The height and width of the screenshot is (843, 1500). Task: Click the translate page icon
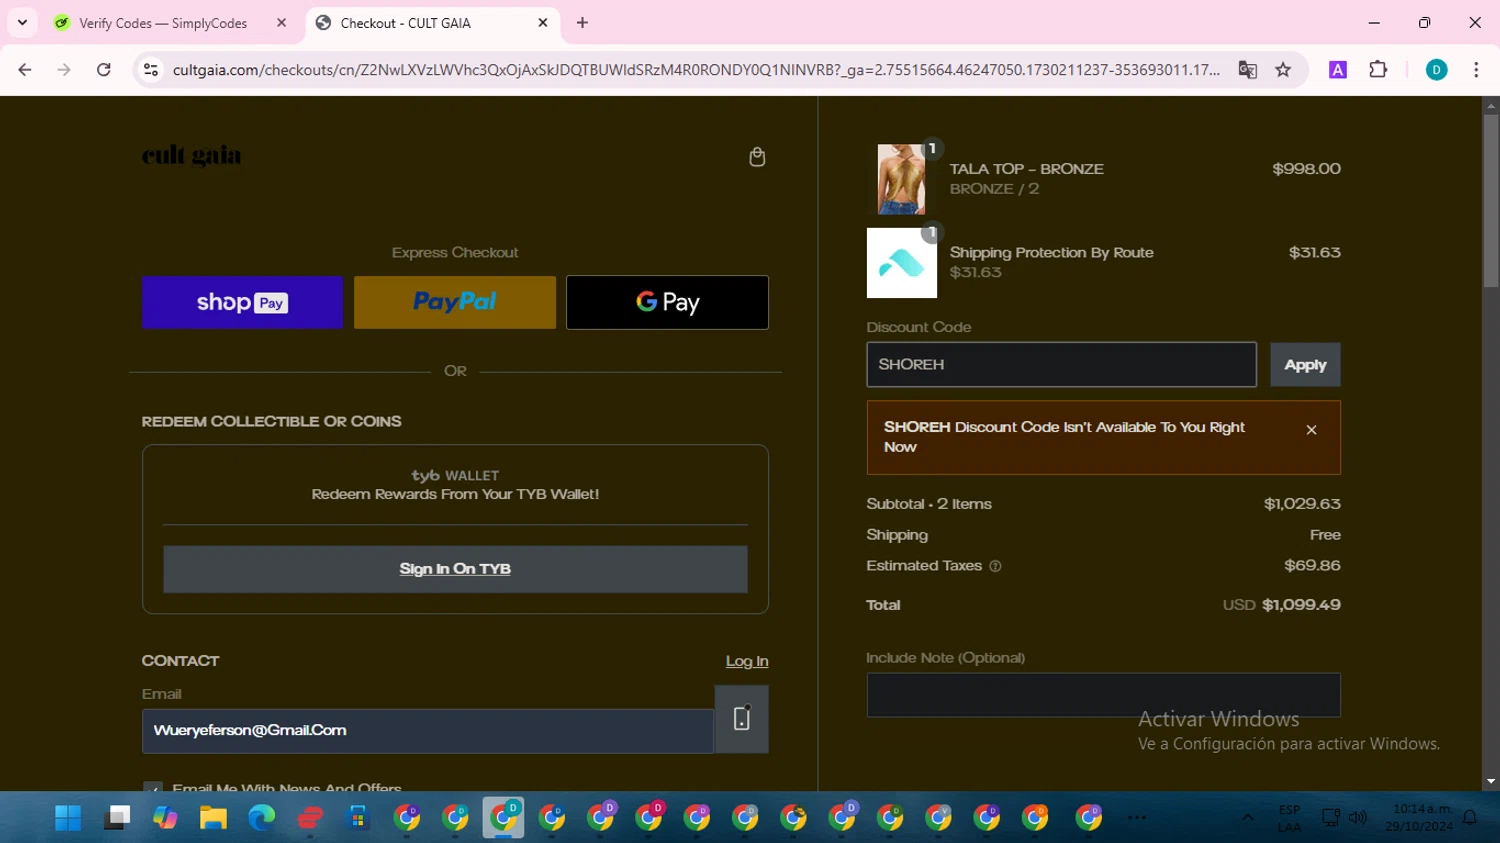pos(1247,70)
